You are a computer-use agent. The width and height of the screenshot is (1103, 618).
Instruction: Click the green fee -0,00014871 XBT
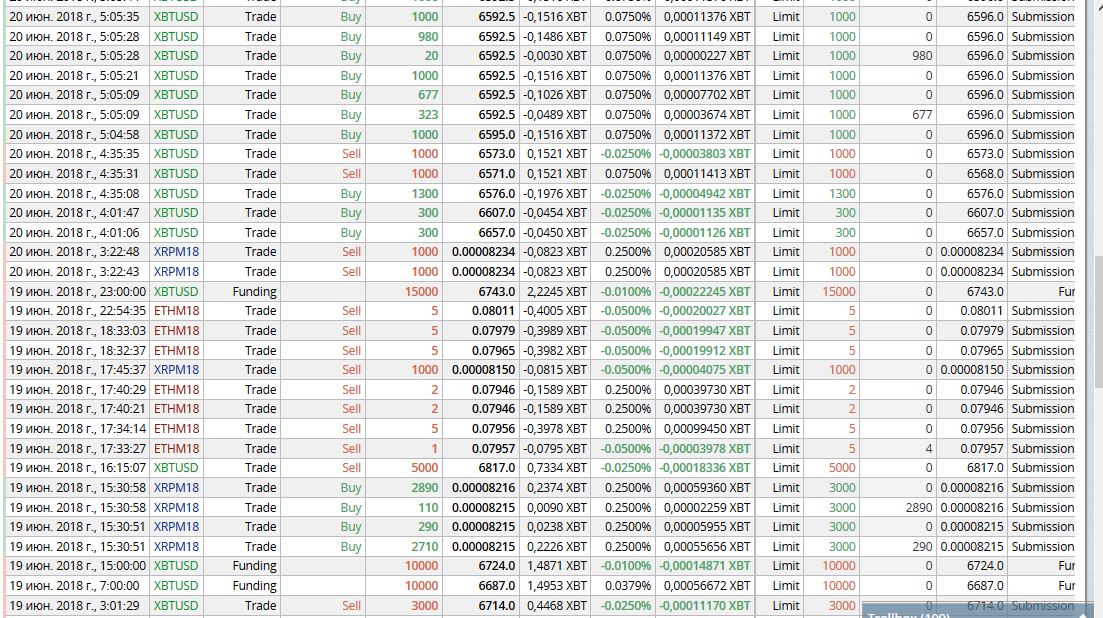pos(705,566)
